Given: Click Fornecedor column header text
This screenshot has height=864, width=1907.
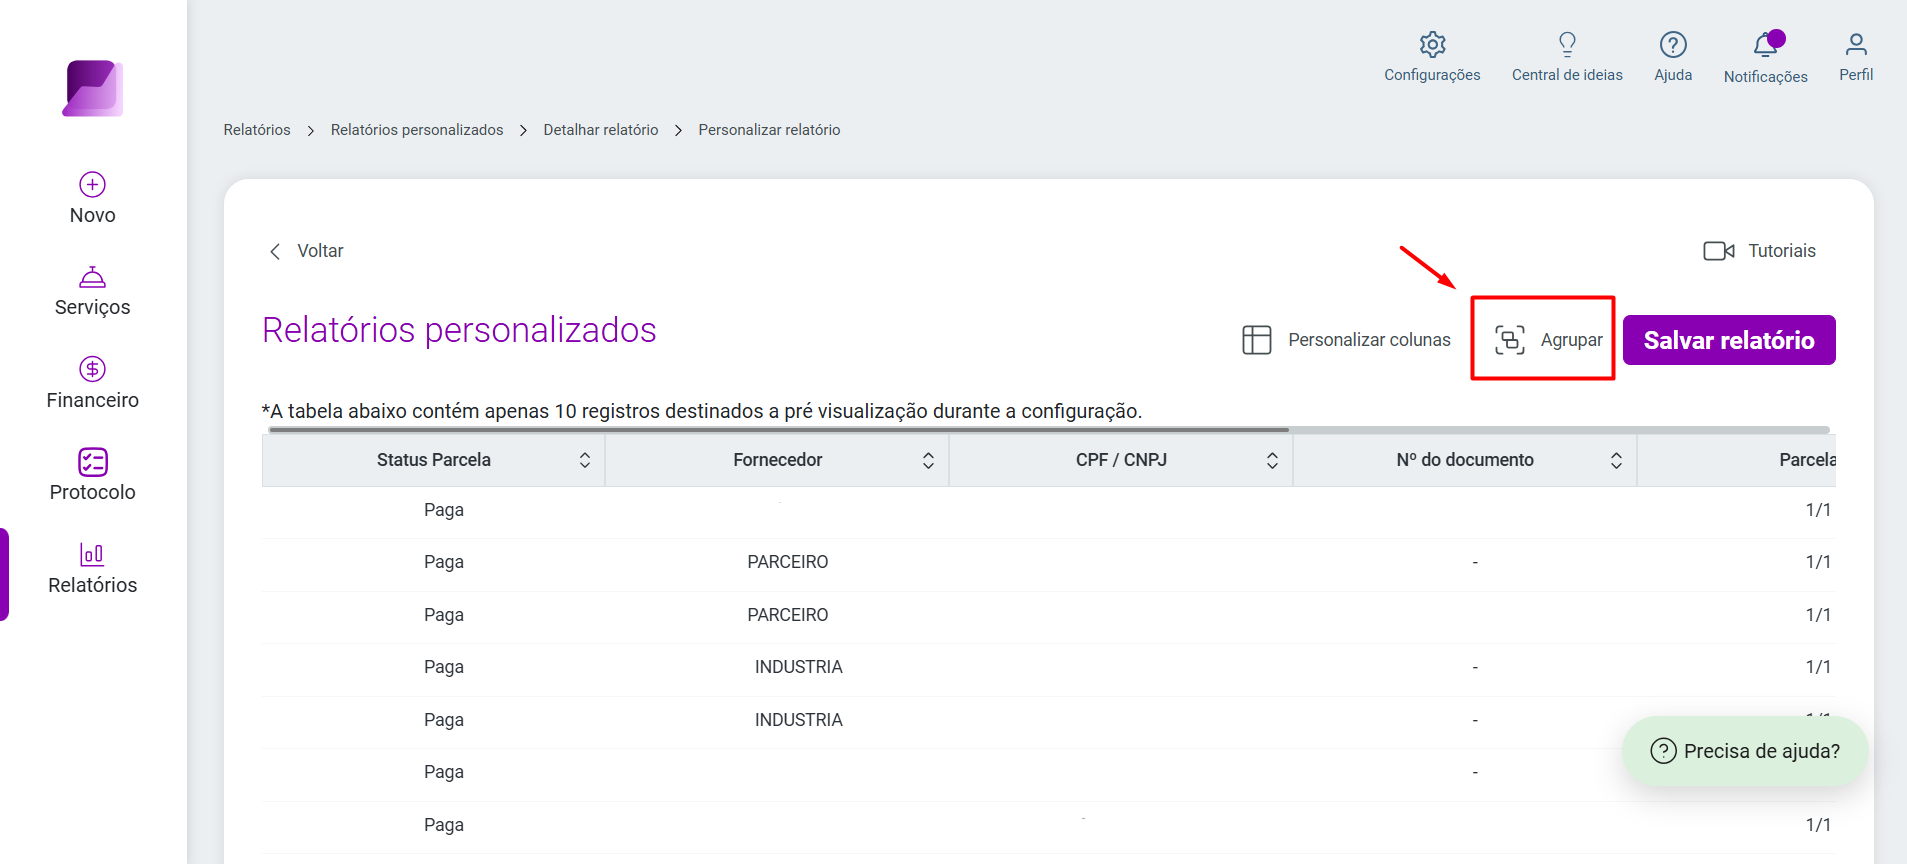Looking at the screenshot, I should 778,460.
